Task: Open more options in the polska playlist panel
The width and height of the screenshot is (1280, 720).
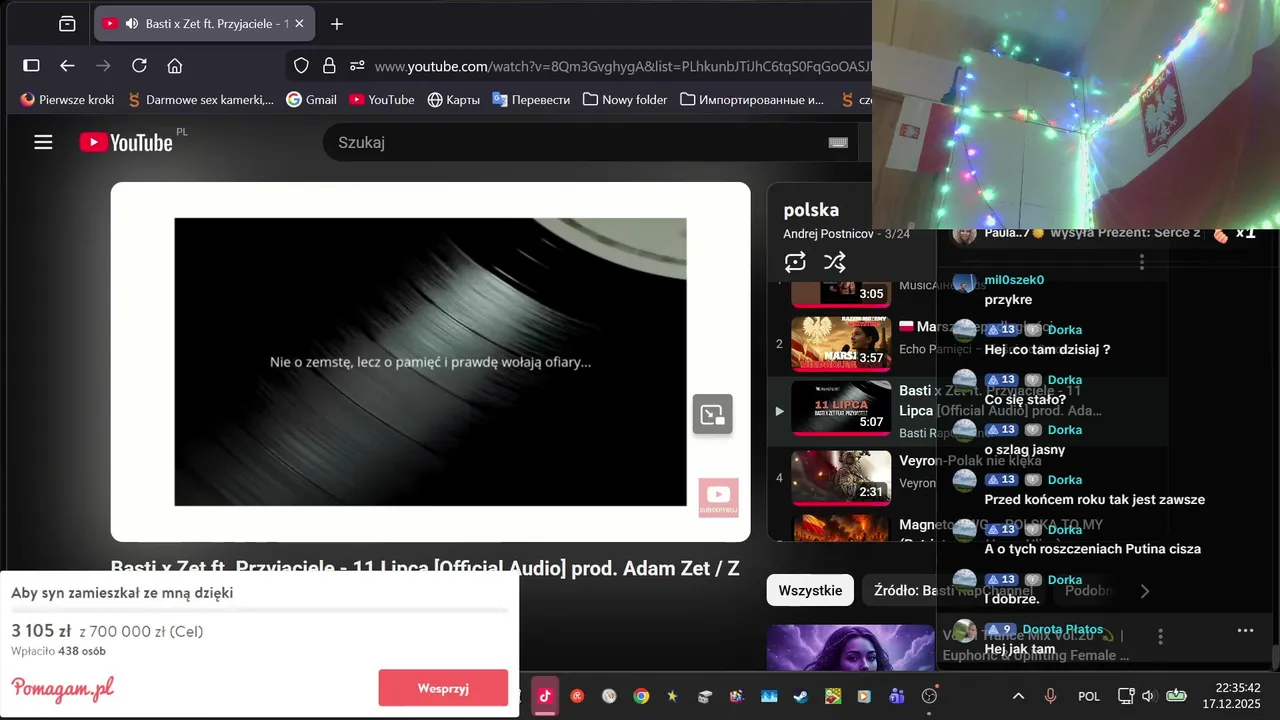Action: point(1142,262)
